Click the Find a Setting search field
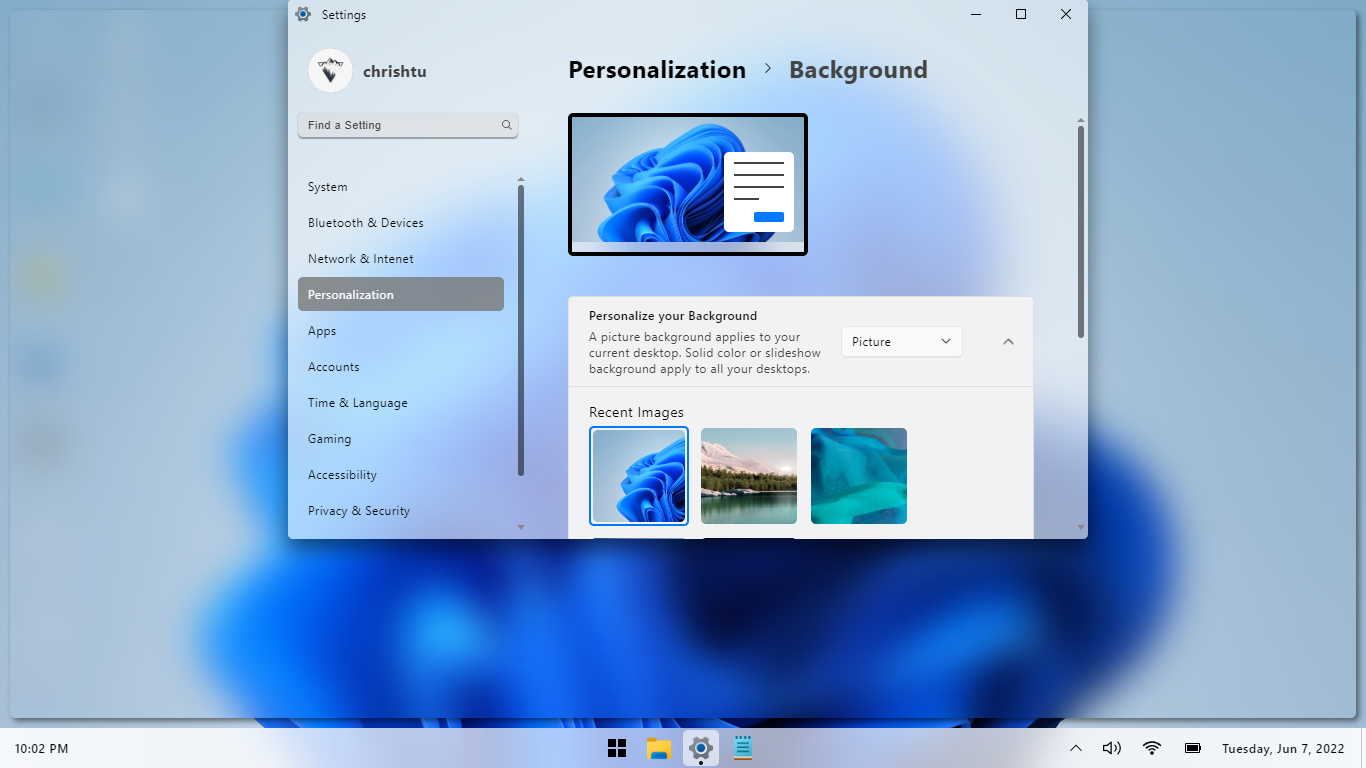This screenshot has width=1366, height=768. tap(400, 125)
